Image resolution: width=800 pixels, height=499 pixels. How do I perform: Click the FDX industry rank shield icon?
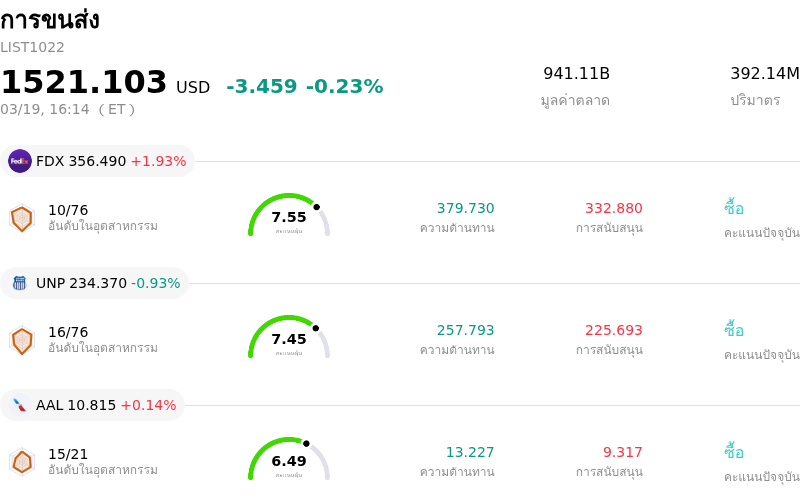tap(22, 218)
